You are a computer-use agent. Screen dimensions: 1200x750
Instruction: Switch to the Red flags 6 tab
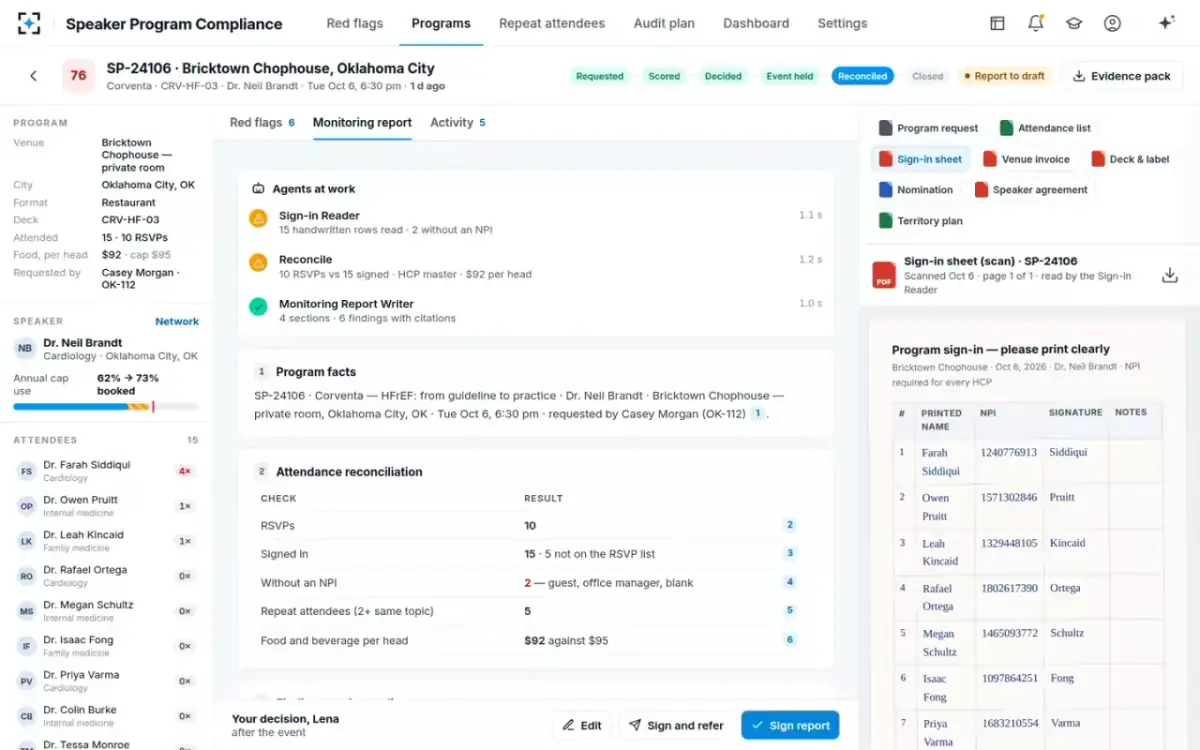tap(262, 122)
